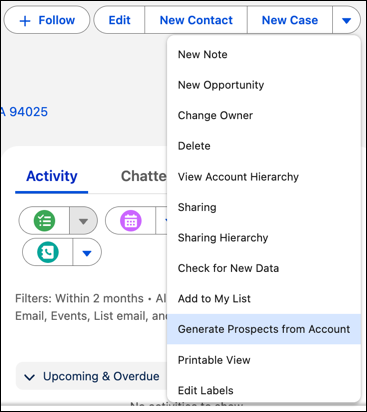The width and height of the screenshot is (367, 412).
Task: Open the Sharing Hierarchy menu entry
Action: click(264, 238)
